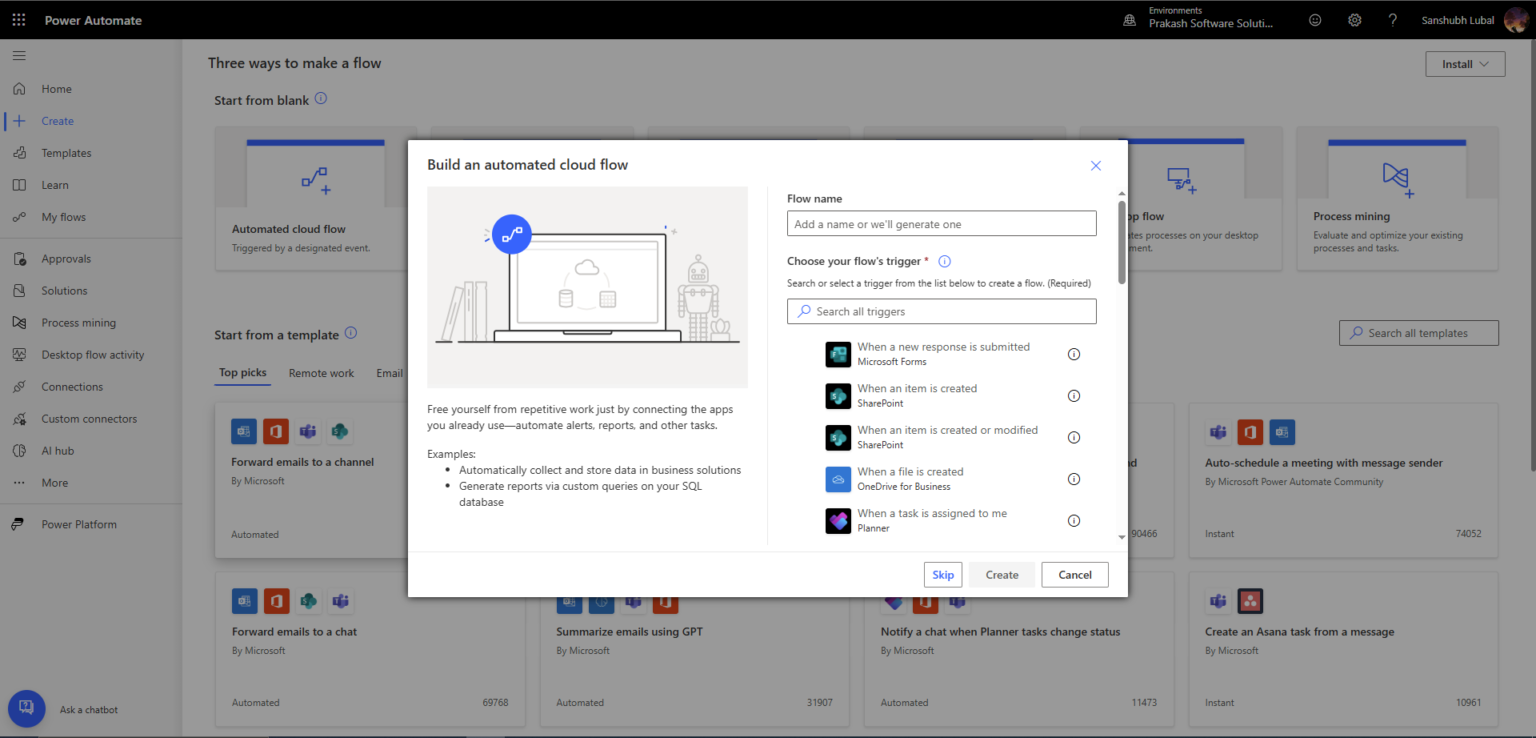Screen dimensions: 1536x738
Task: Go to Solutions in left navigation
Action: click(64, 291)
